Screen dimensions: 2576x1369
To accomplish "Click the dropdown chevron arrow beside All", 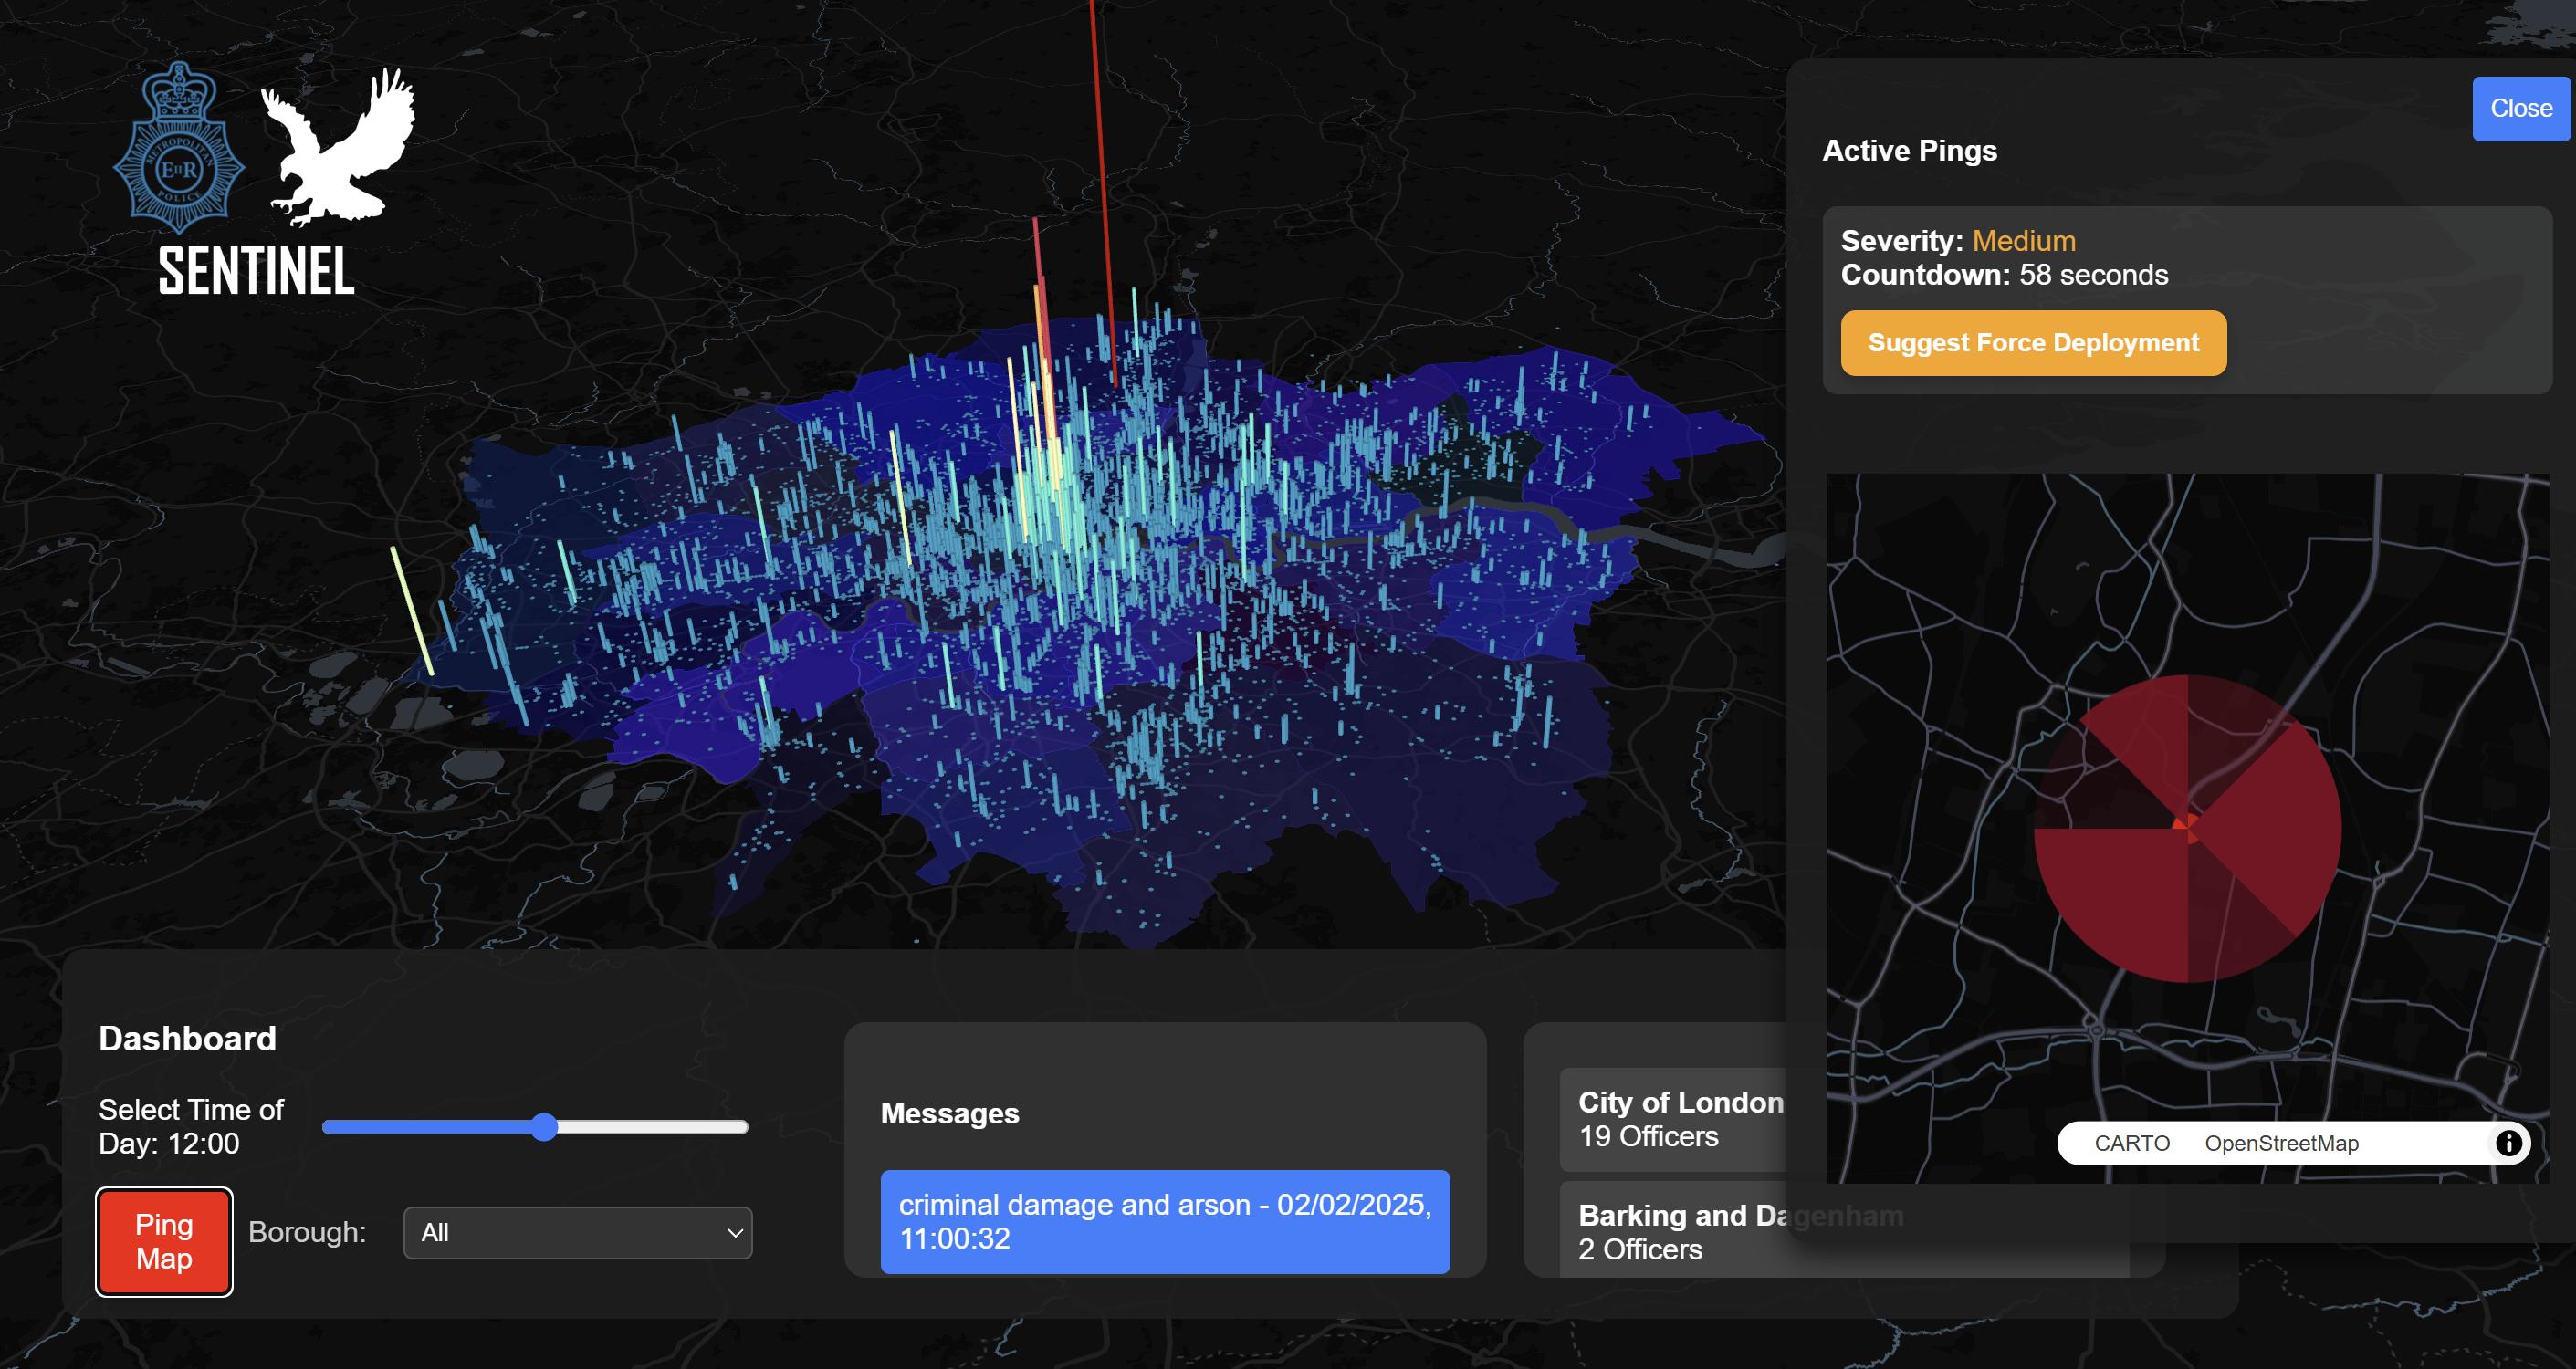I will pos(735,1233).
